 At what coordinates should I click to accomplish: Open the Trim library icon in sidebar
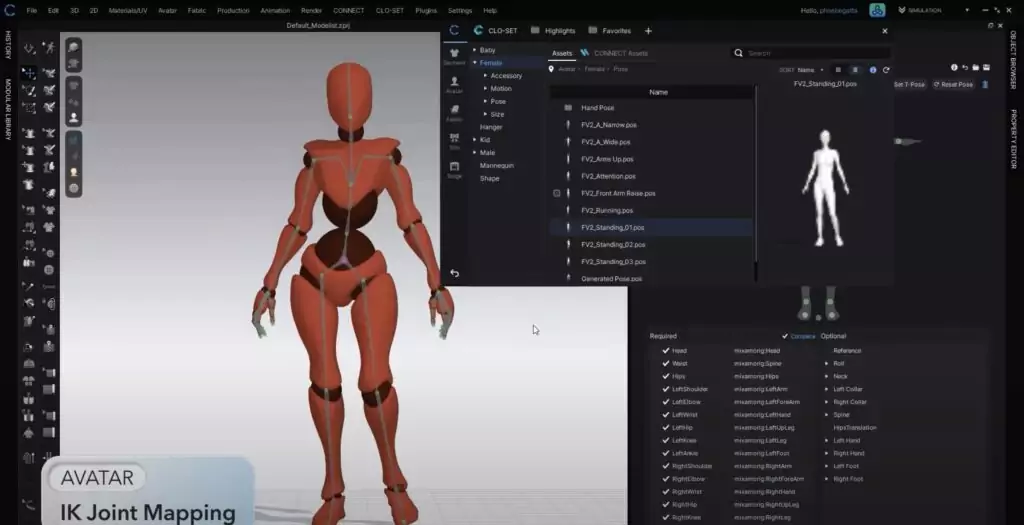[x=455, y=138]
